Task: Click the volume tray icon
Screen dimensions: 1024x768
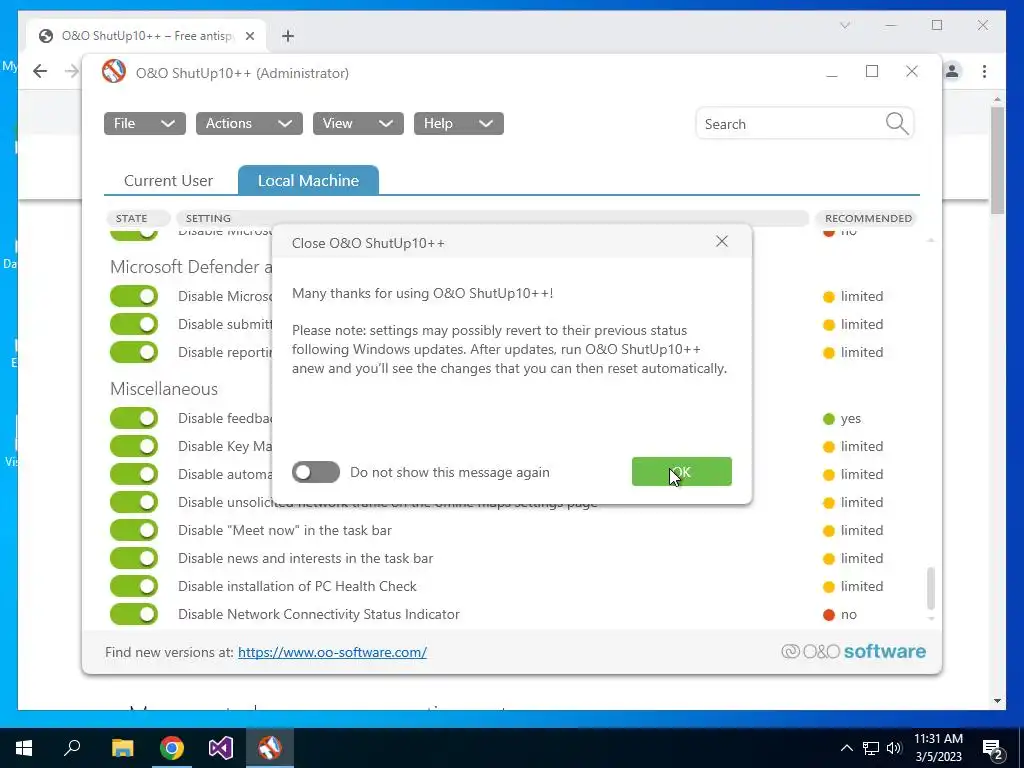Action: click(x=894, y=748)
